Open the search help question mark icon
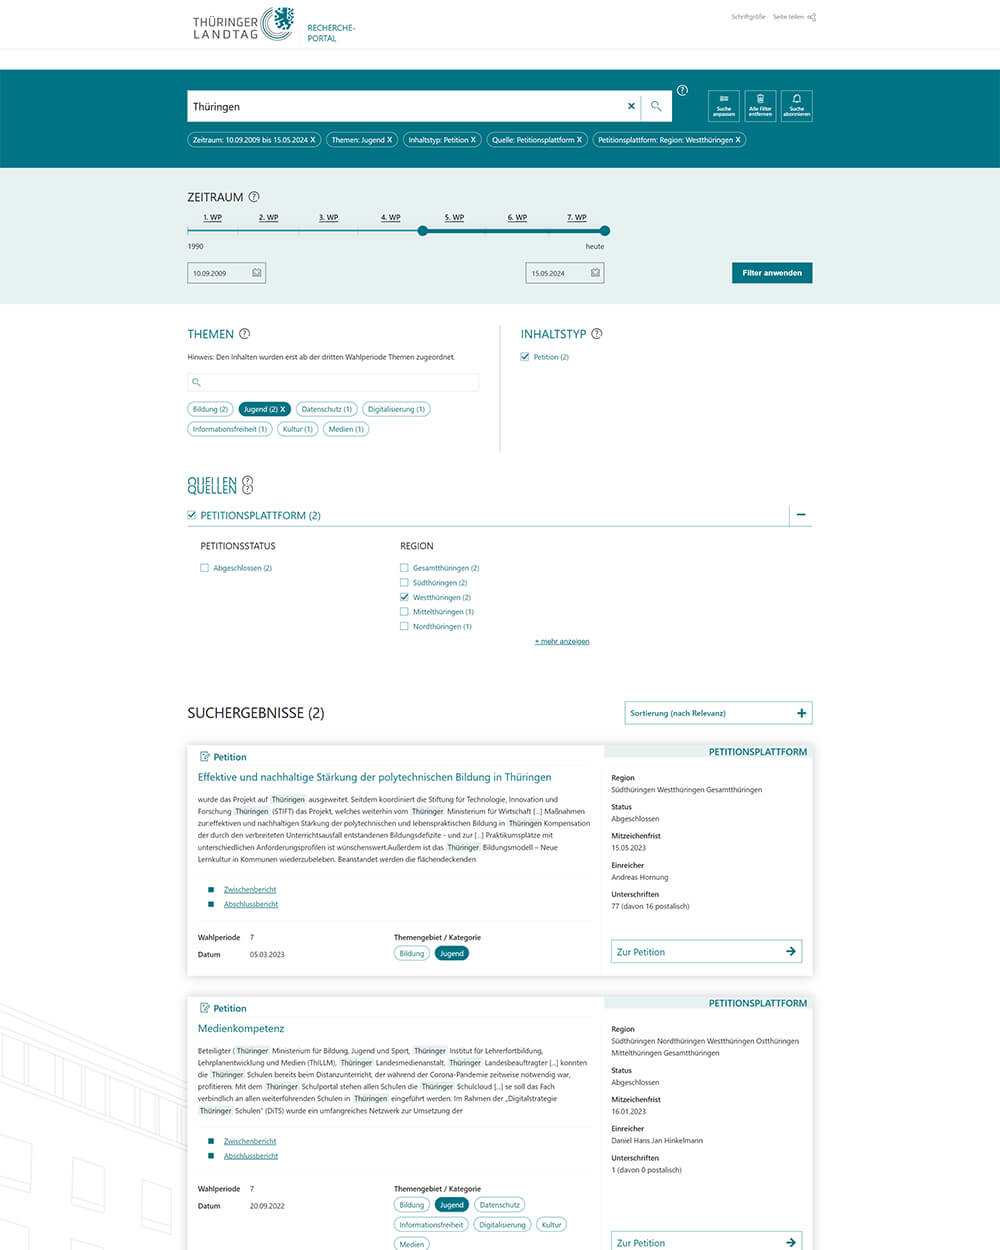 [x=682, y=90]
